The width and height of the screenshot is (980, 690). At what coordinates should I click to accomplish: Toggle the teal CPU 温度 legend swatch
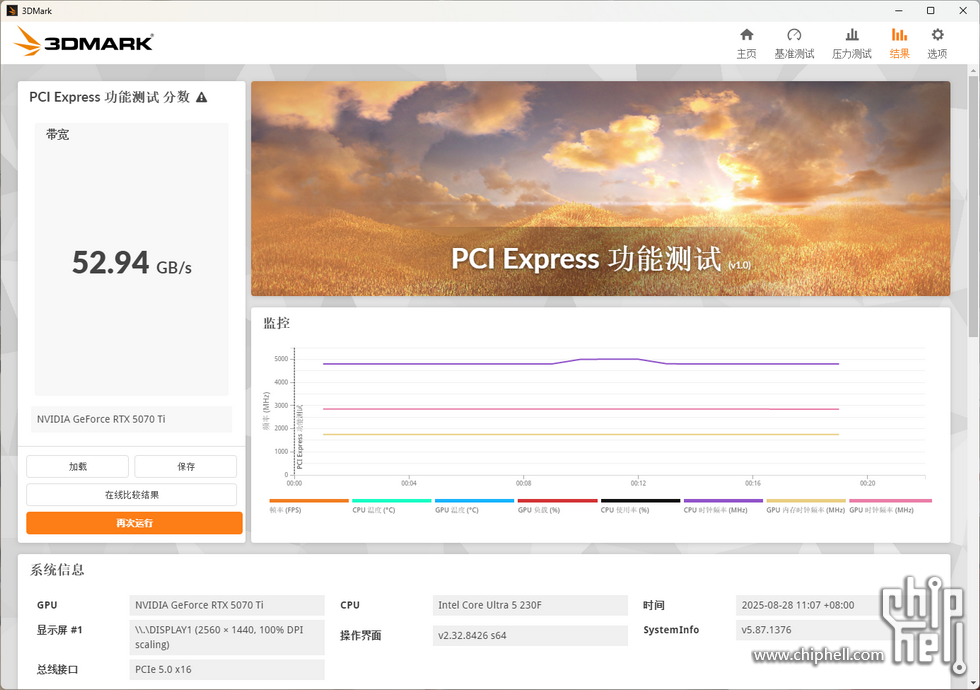point(392,501)
